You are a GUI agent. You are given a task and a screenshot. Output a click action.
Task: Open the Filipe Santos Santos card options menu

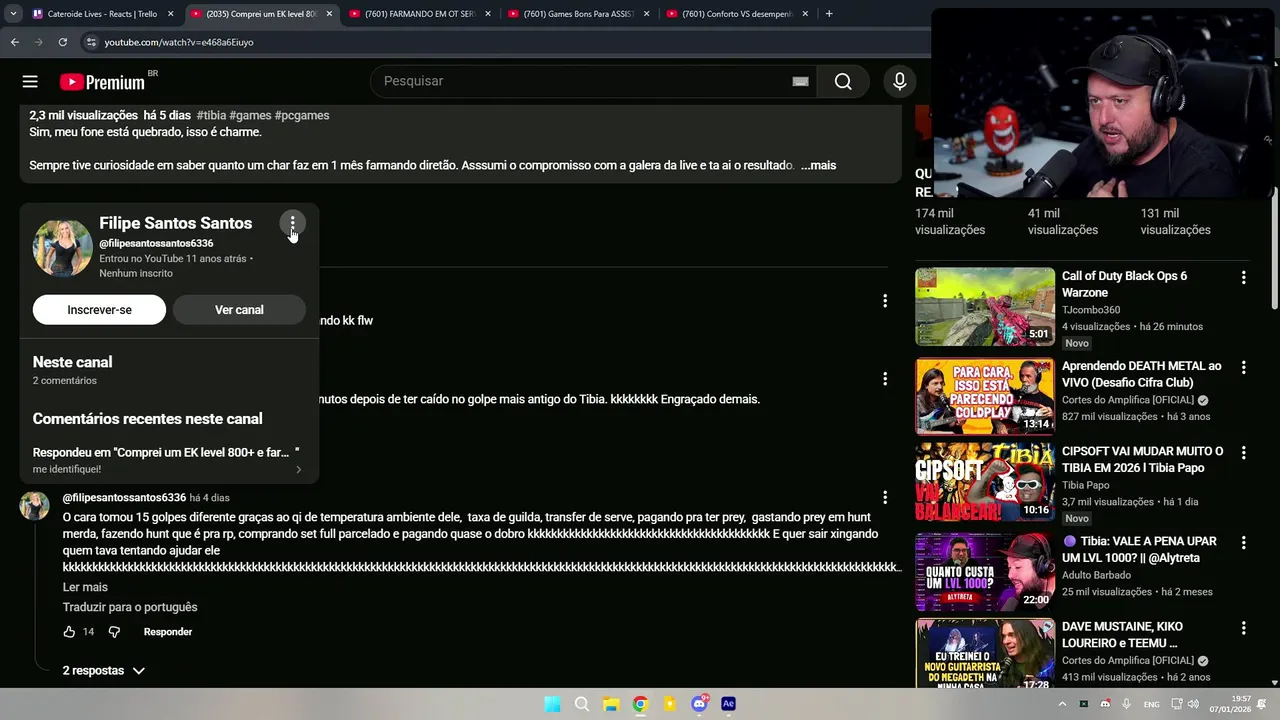292,223
